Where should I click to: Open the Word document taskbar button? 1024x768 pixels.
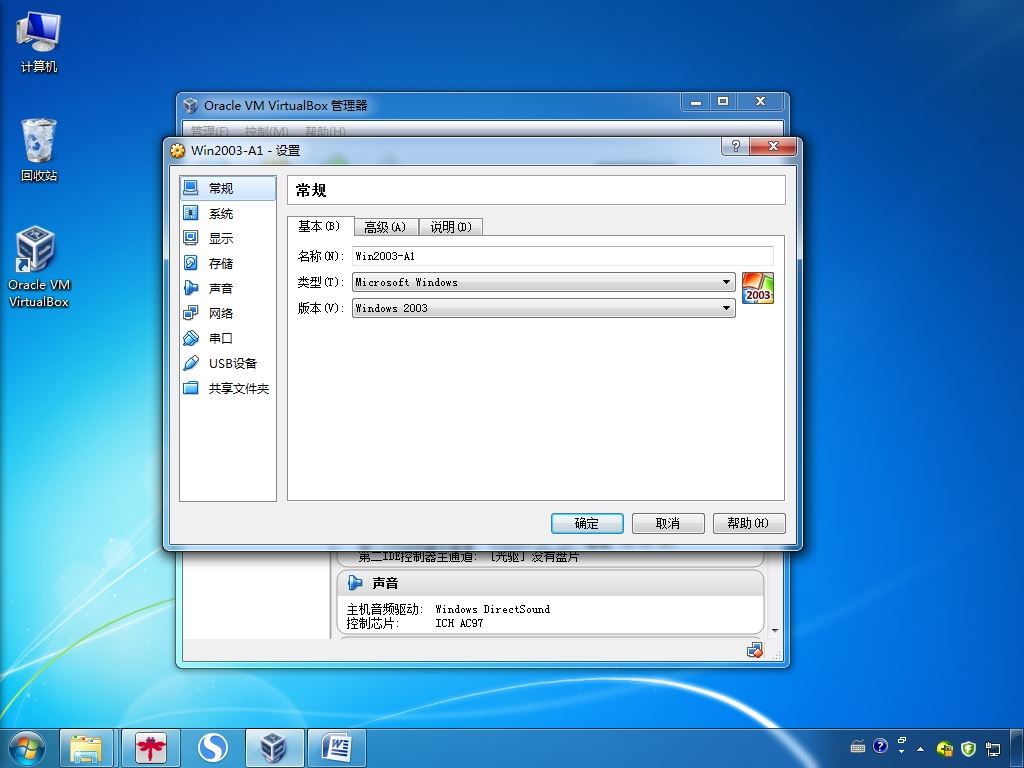[x=337, y=748]
